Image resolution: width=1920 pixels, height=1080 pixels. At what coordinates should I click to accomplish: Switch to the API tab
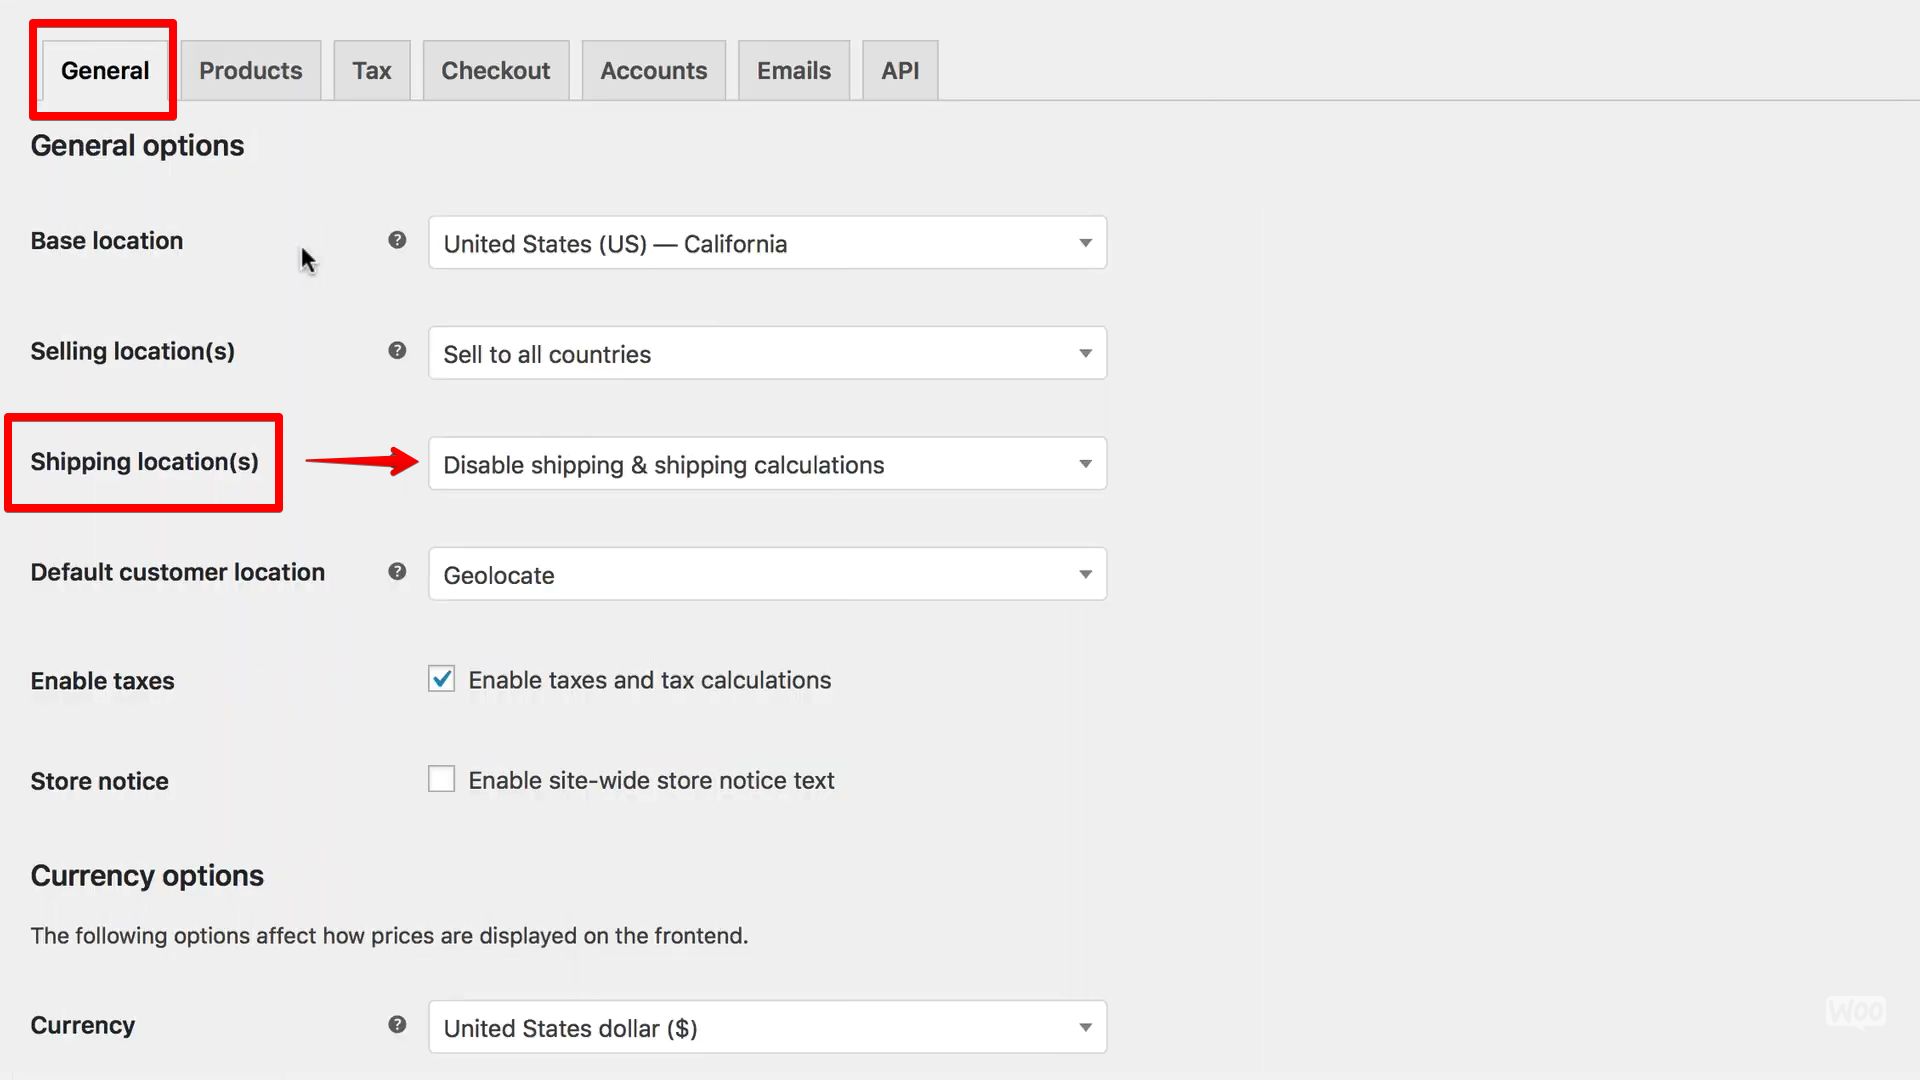(899, 71)
